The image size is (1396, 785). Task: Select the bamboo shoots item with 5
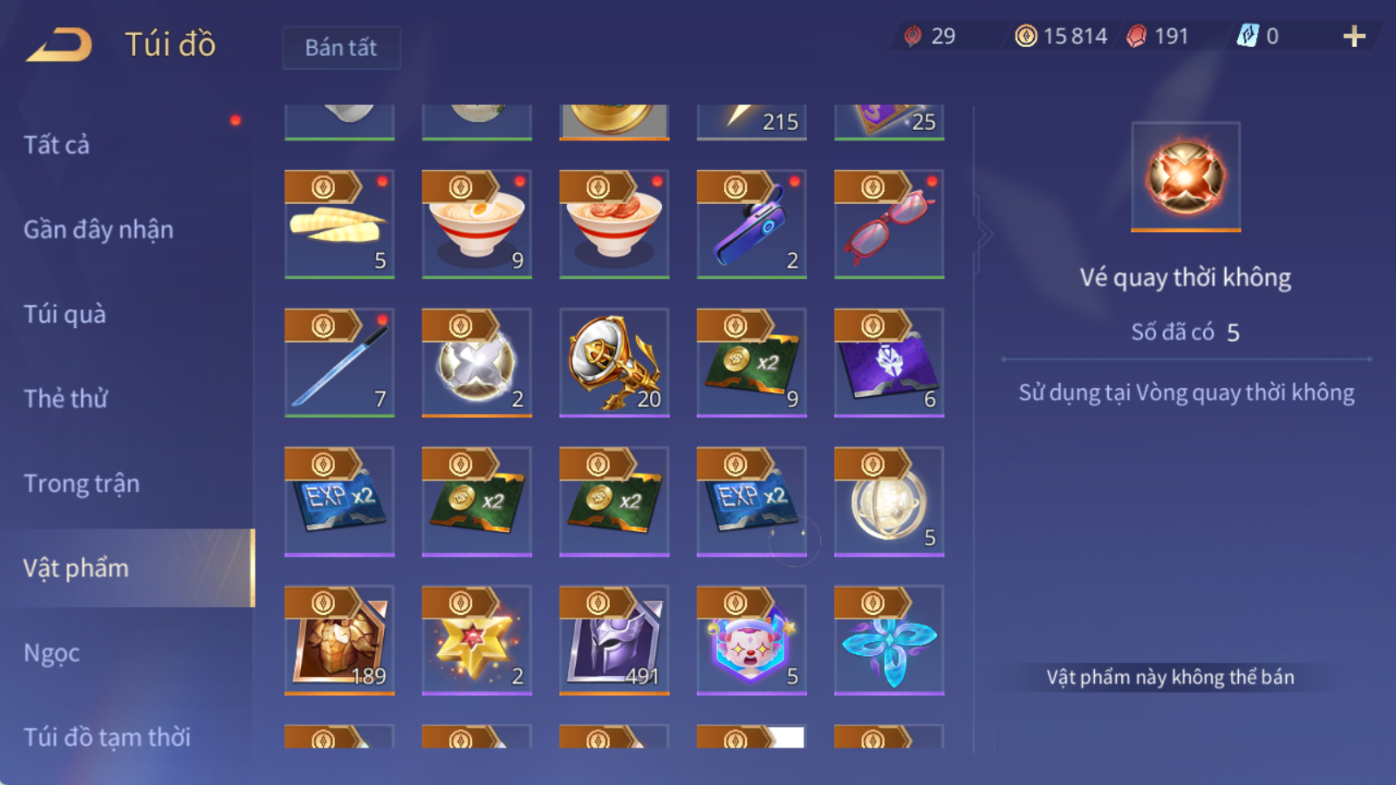pyautogui.click(x=339, y=224)
